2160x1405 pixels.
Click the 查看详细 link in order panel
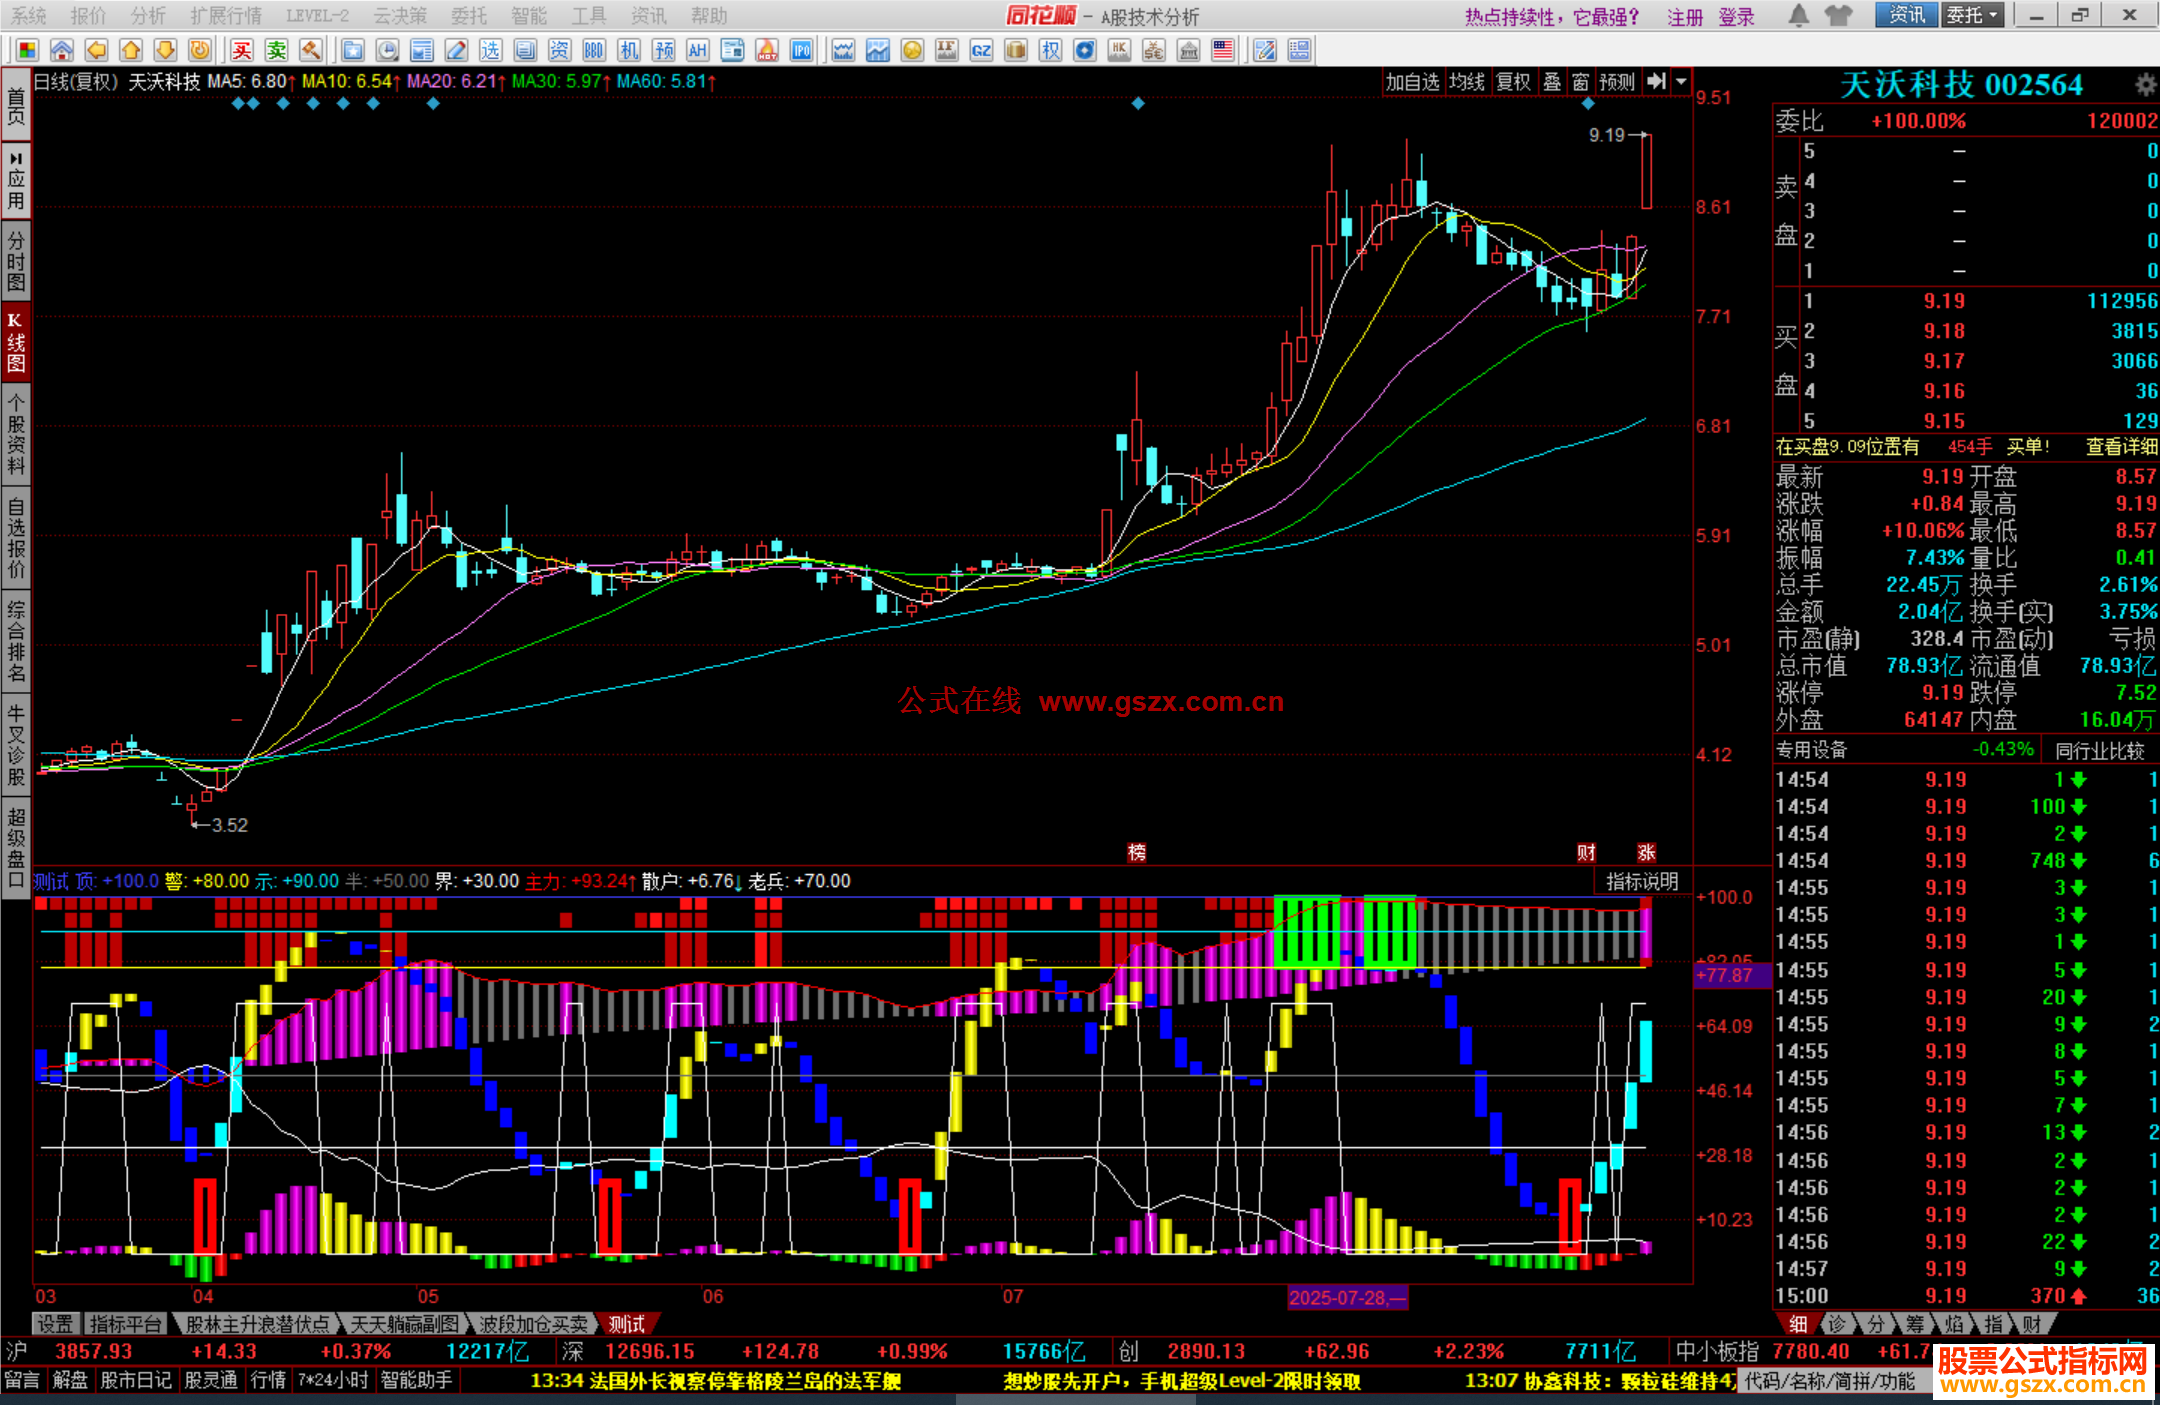(x=2120, y=447)
